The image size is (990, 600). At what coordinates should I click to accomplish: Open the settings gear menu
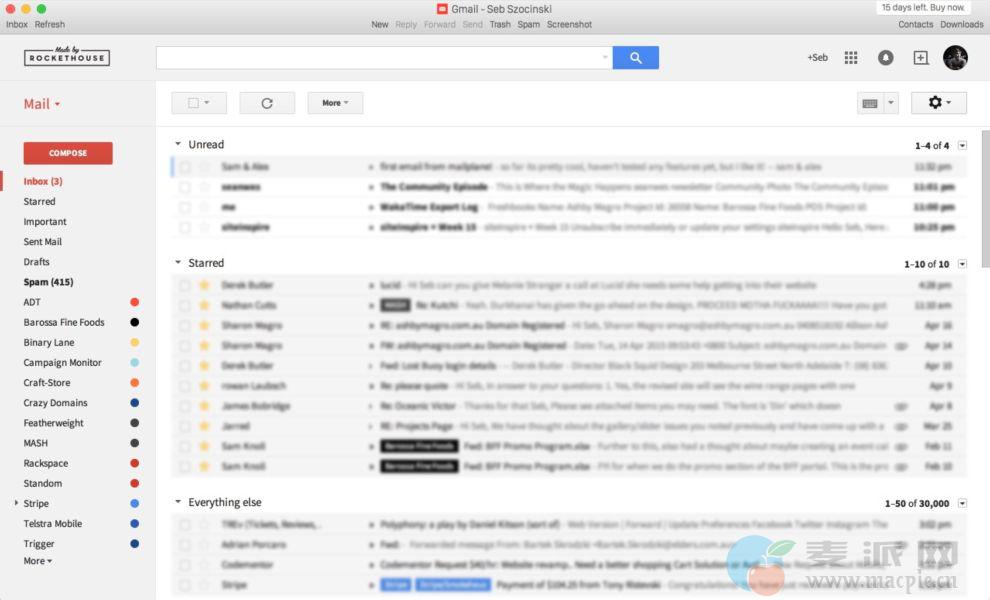(939, 103)
